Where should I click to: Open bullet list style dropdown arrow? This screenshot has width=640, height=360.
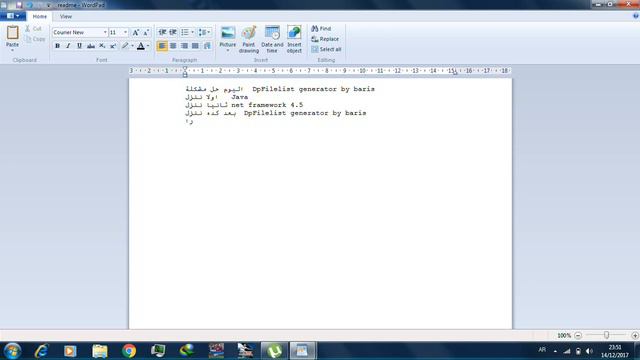(x=193, y=32)
